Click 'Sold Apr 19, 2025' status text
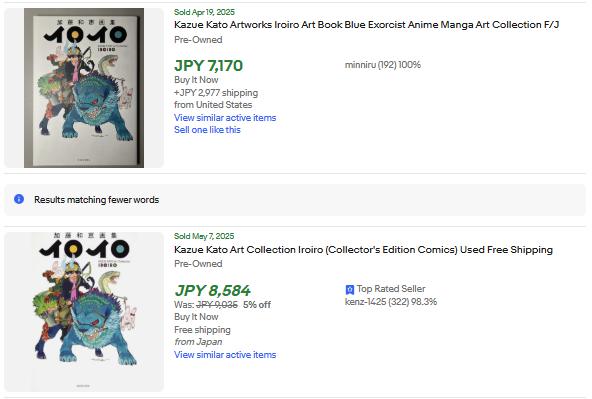Viewport: 592px width, 399px height. [x=204, y=12]
